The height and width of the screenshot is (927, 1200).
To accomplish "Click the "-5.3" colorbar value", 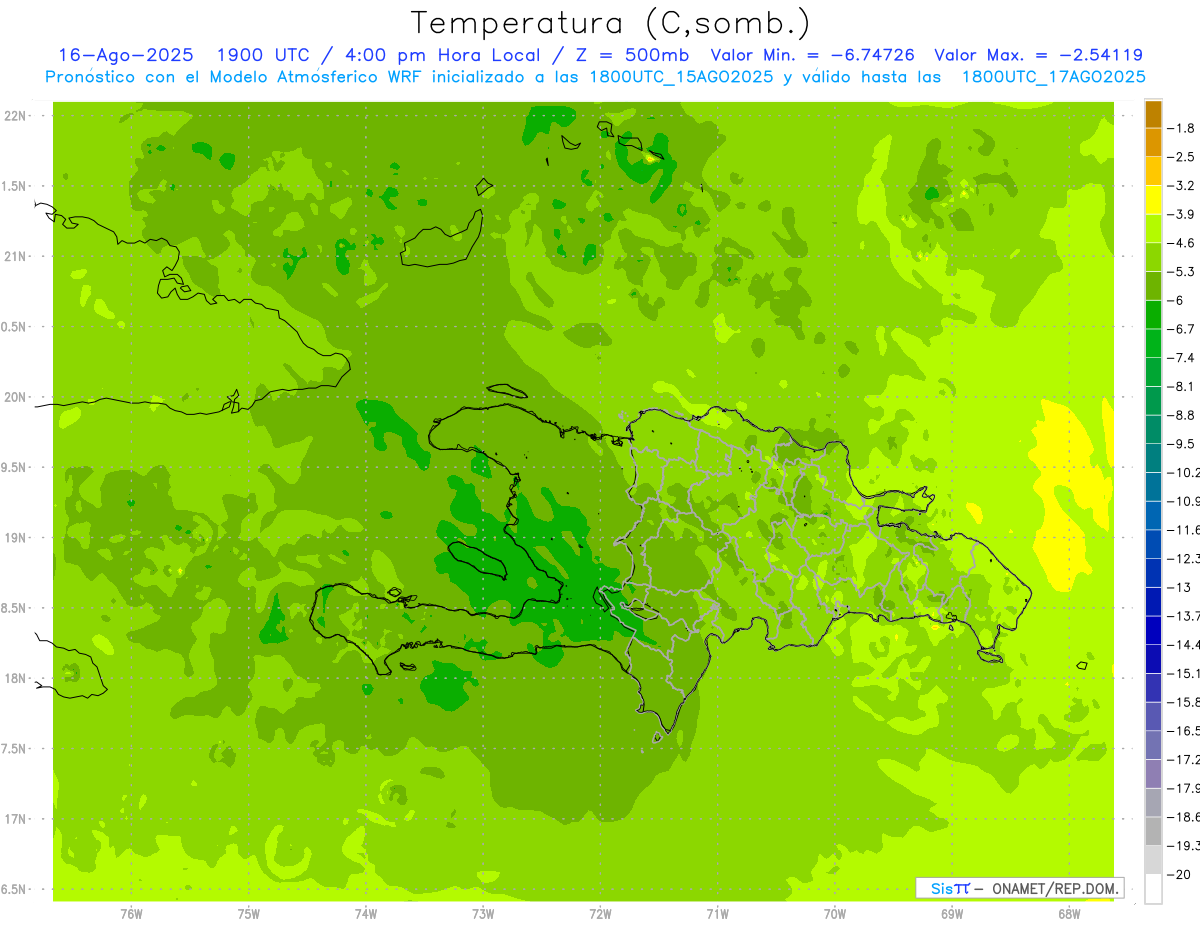I will (1182, 272).
